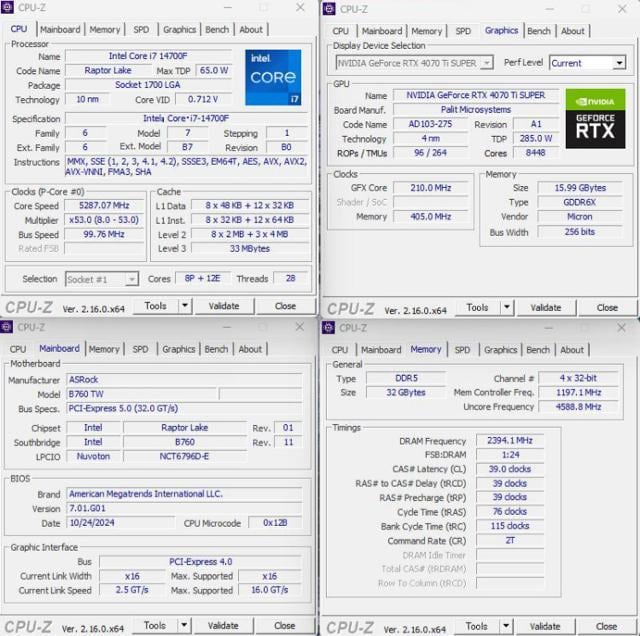Image resolution: width=640 pixels, height=636 pixels.
Task: Open the SPD tab in the Mainboard window
Action: point(140,349)
